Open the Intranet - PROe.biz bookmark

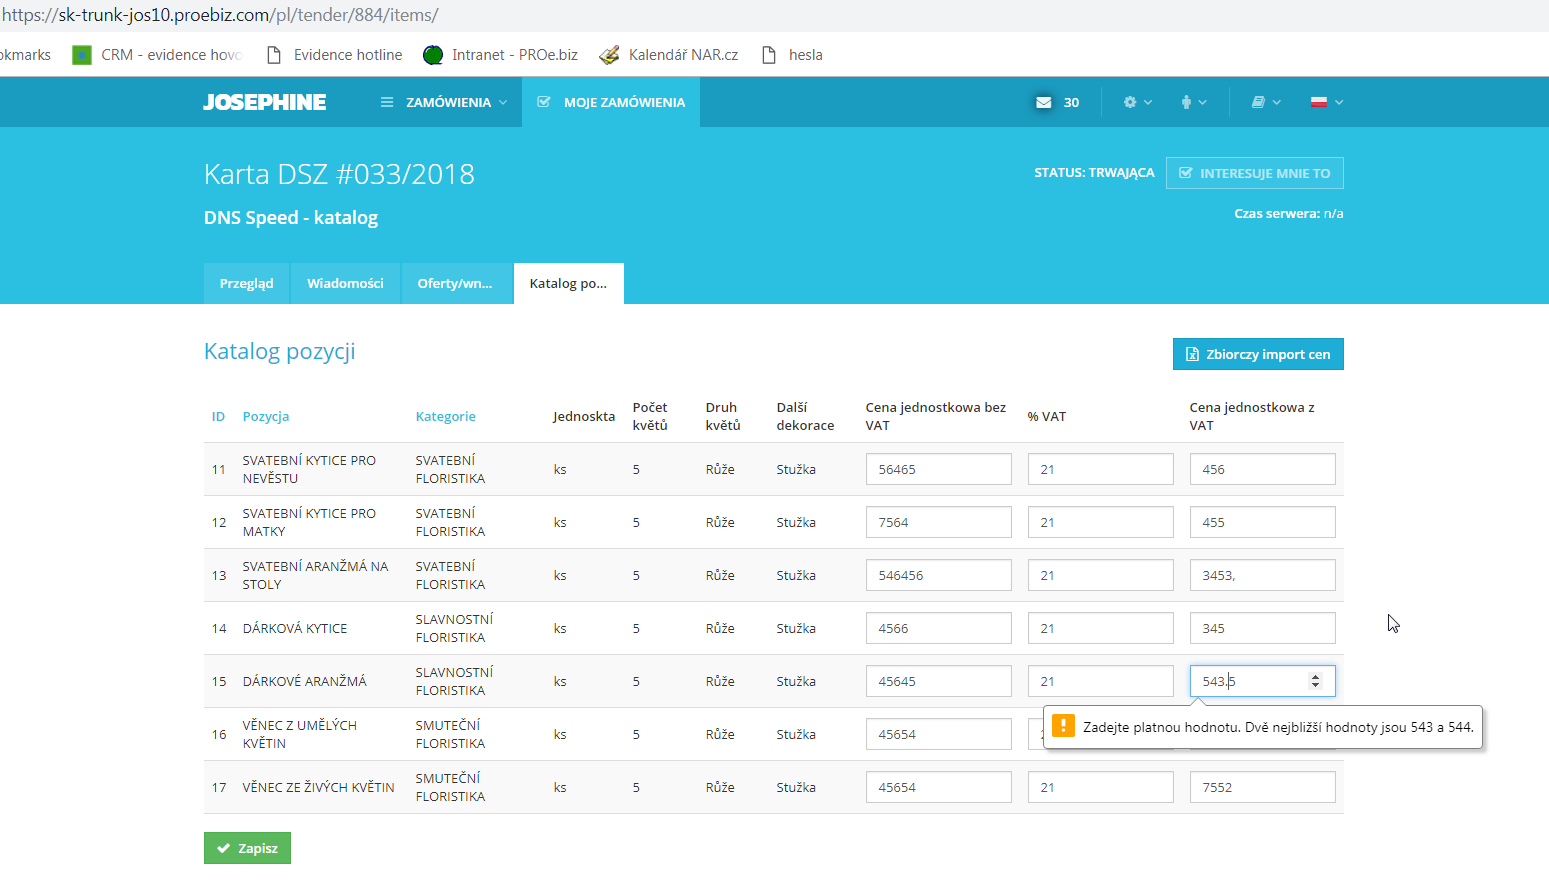501,55
